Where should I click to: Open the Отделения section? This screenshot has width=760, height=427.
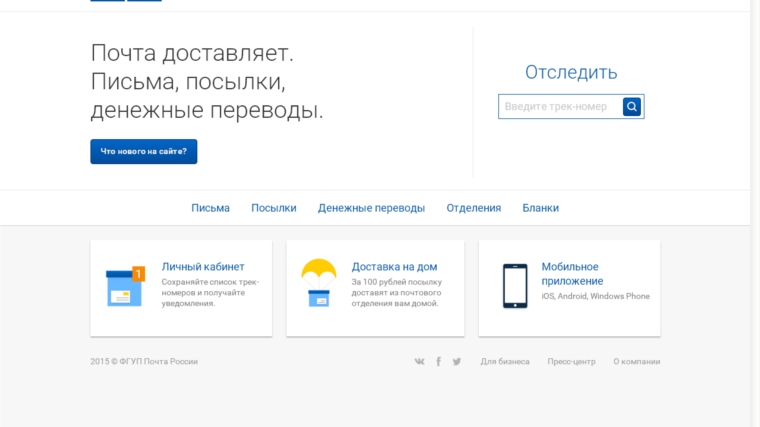tap(474, 208)
